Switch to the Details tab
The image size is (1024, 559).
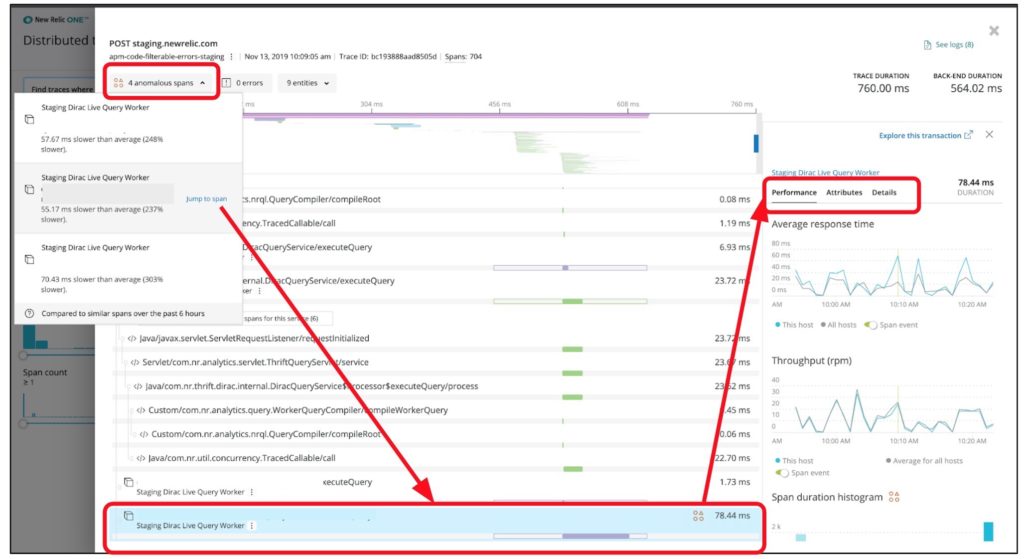coord(884,193)
